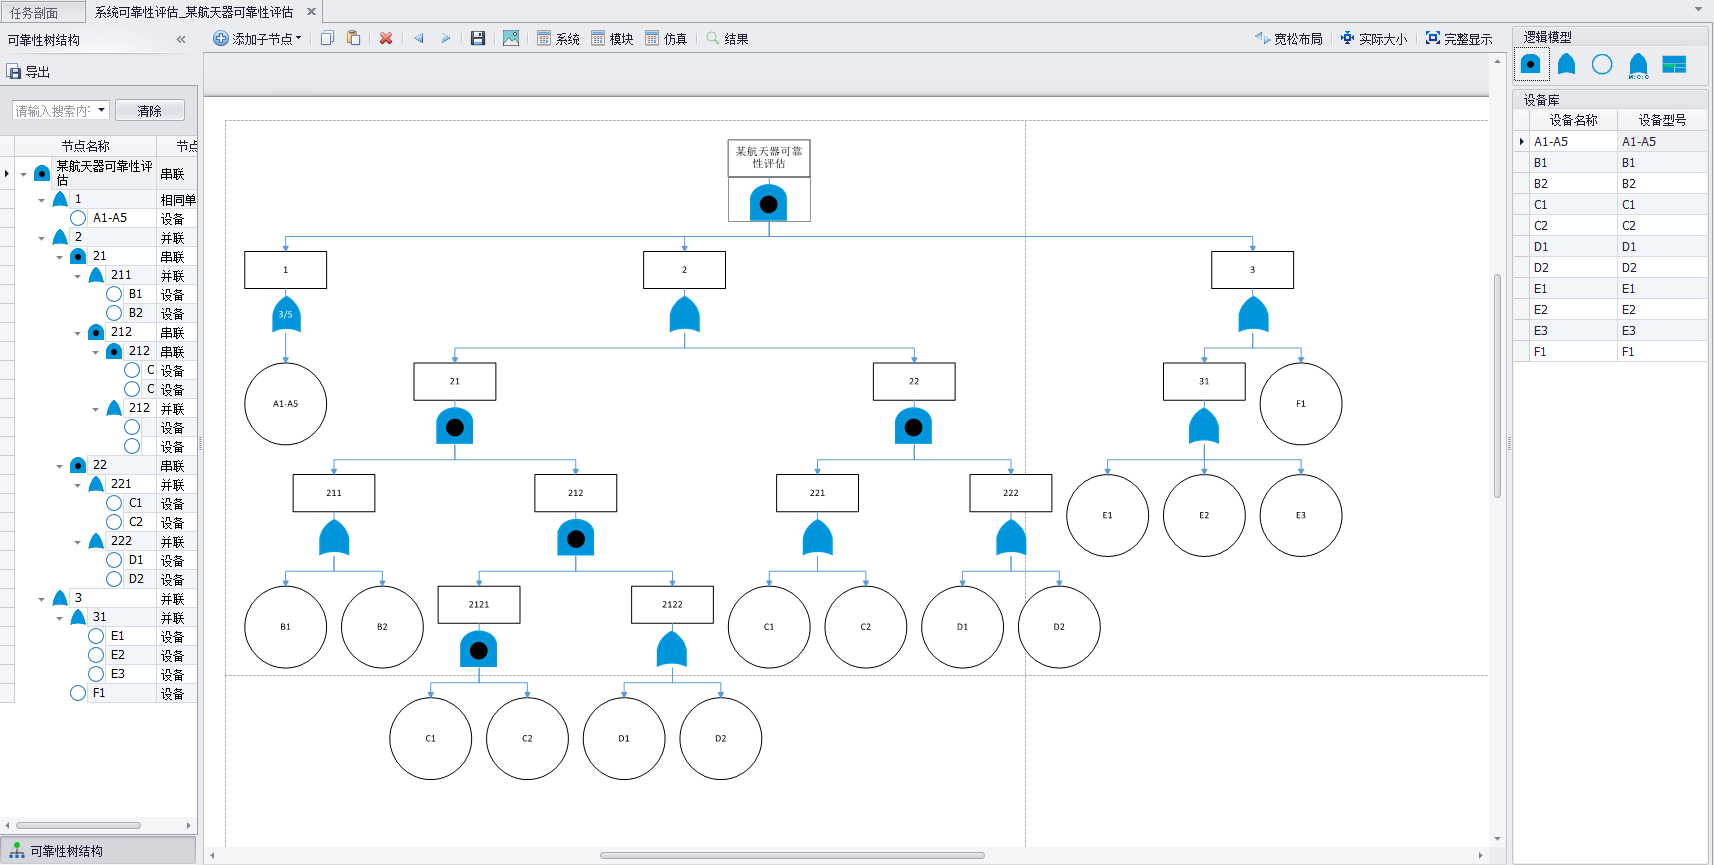Image resolution: width=1714 pixels, height=865 pixels.
Task: Open the tab list dropdown arrow at top right
Action: pos(1698,9)
